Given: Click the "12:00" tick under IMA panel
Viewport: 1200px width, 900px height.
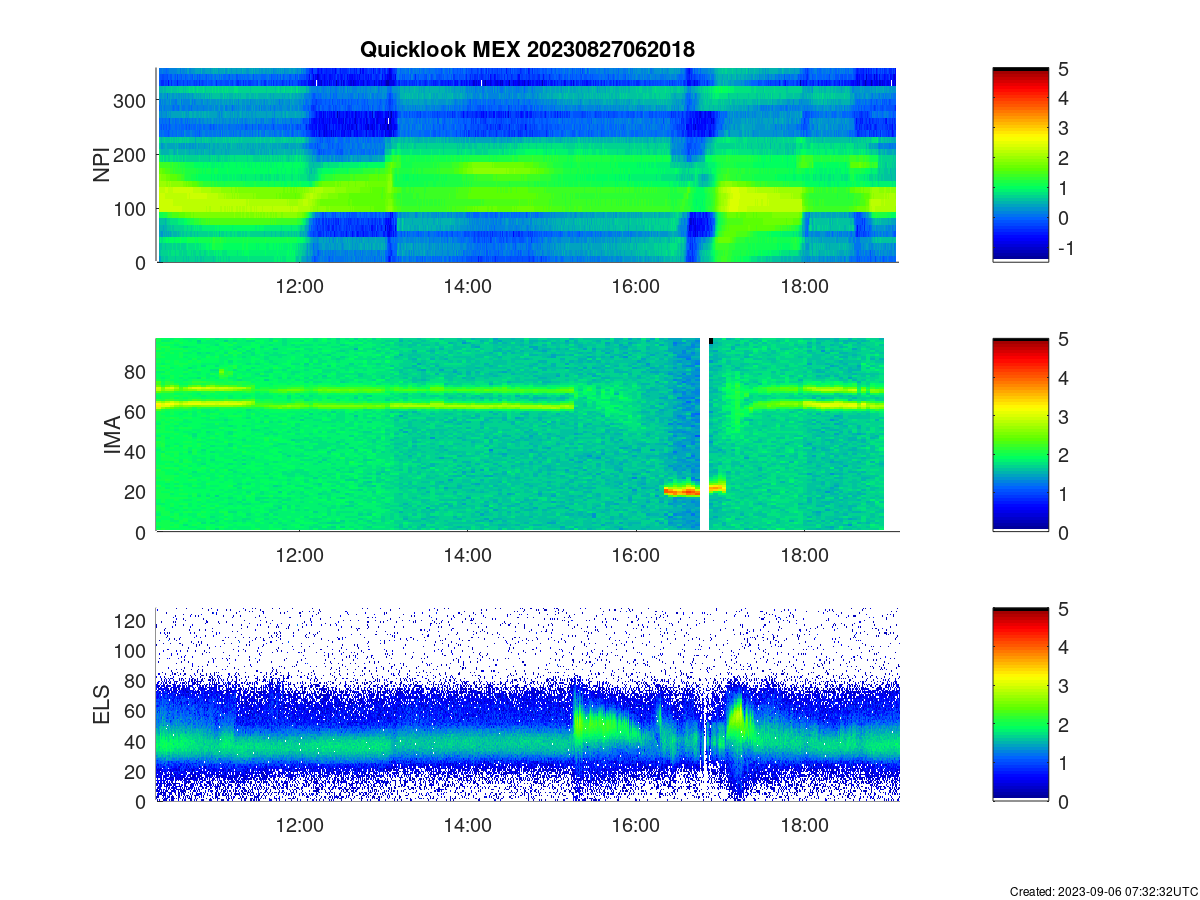Looking at the screenshot, I should pos(299,555).
